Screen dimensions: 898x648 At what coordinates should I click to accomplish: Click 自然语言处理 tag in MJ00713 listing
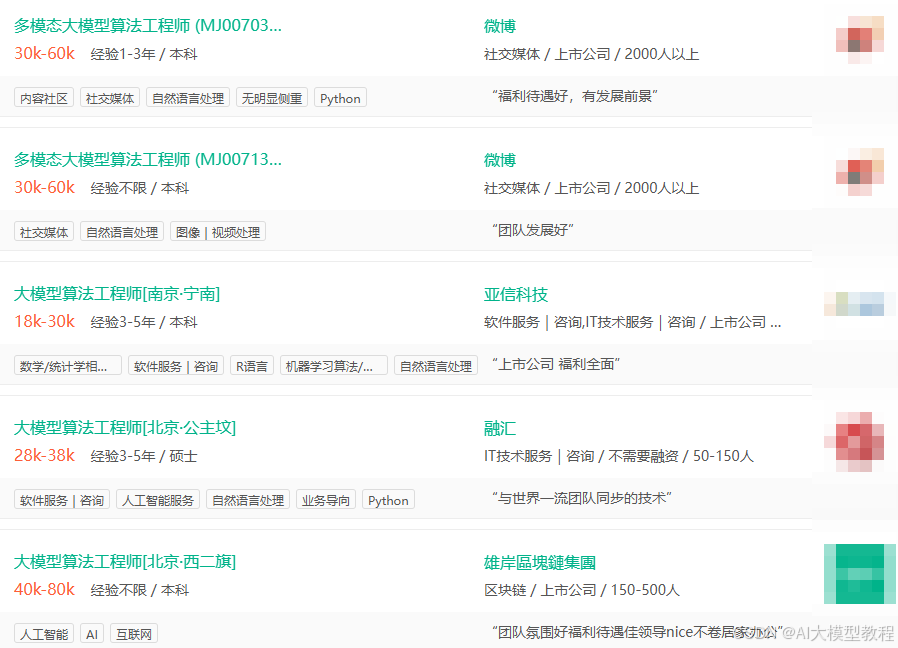[122, 232]
